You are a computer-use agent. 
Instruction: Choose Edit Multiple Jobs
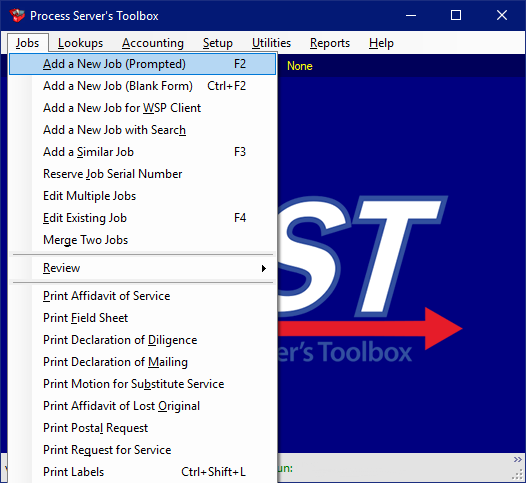pos(143,196)
